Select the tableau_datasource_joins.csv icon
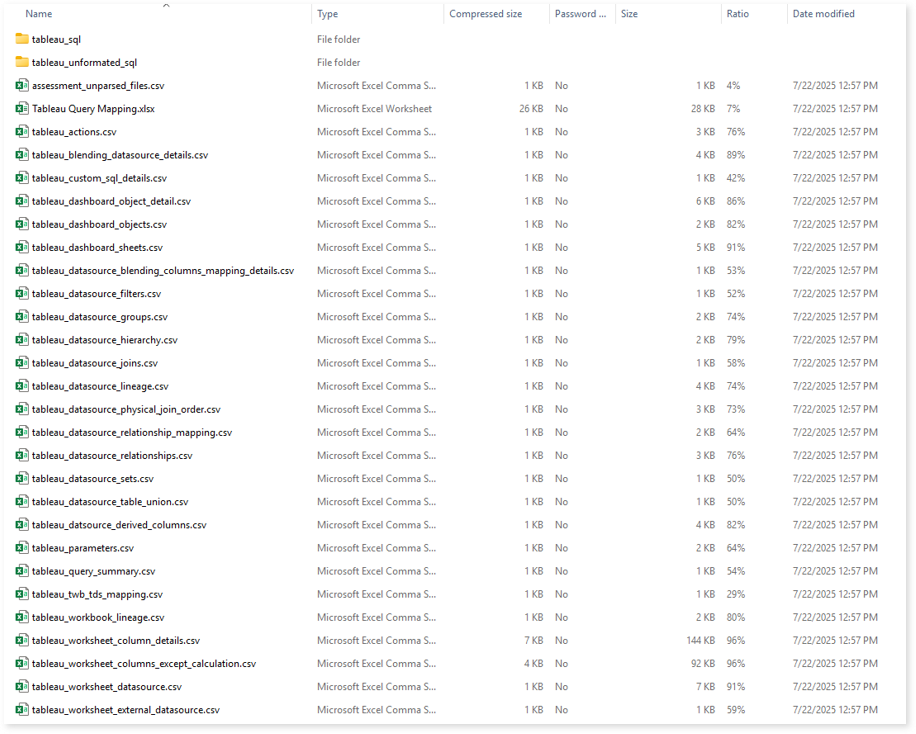This screenshot has height=734, width=916. point(22,363)
